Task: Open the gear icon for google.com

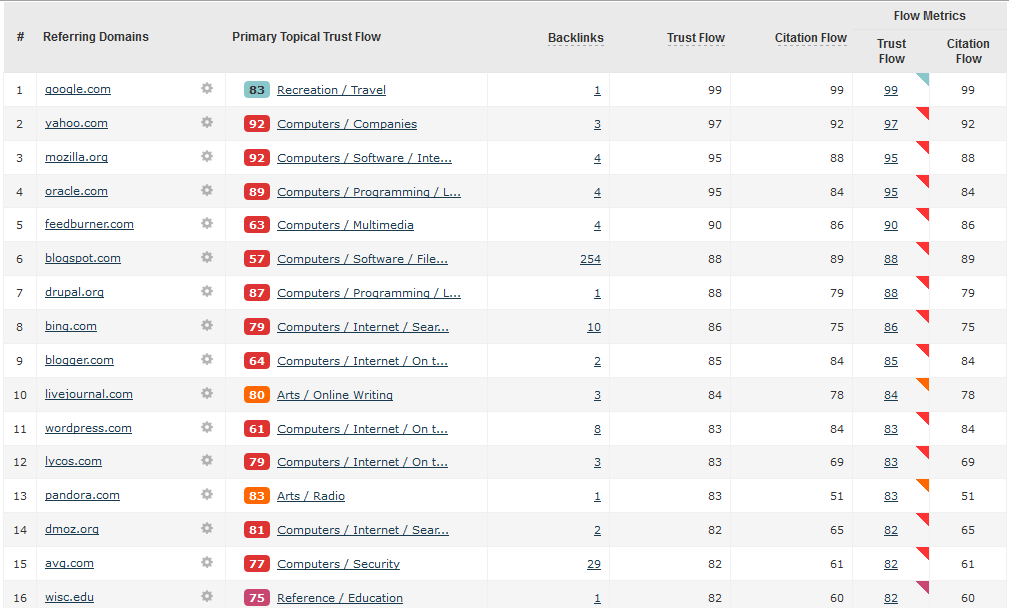Action: 207,88
